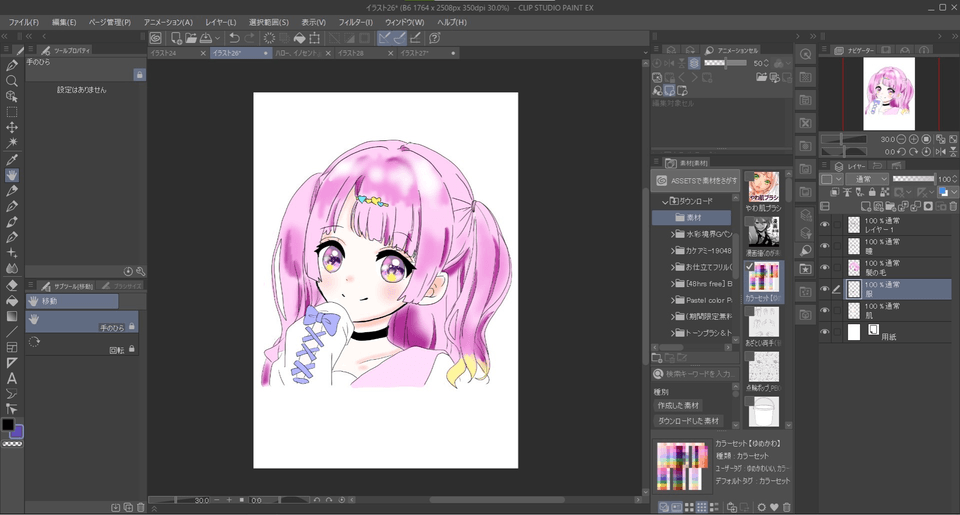Select the Auto select magic wand tool
This screenshot has width=960, height=515.
click(12, 143)
